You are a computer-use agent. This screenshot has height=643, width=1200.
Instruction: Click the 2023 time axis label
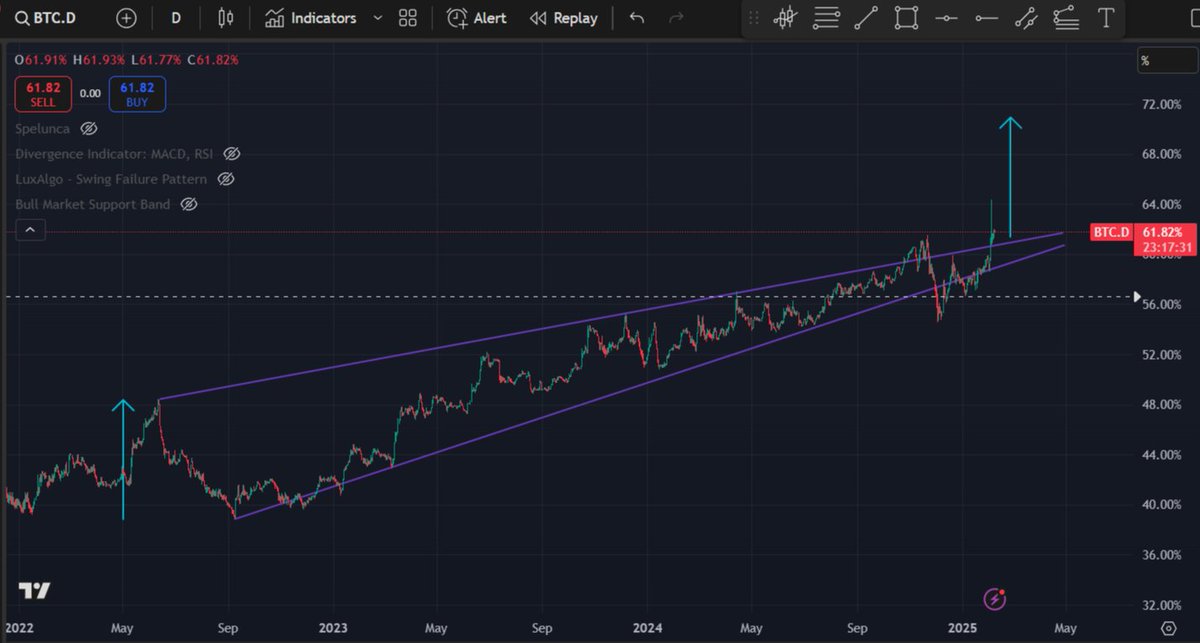point(332,628)
